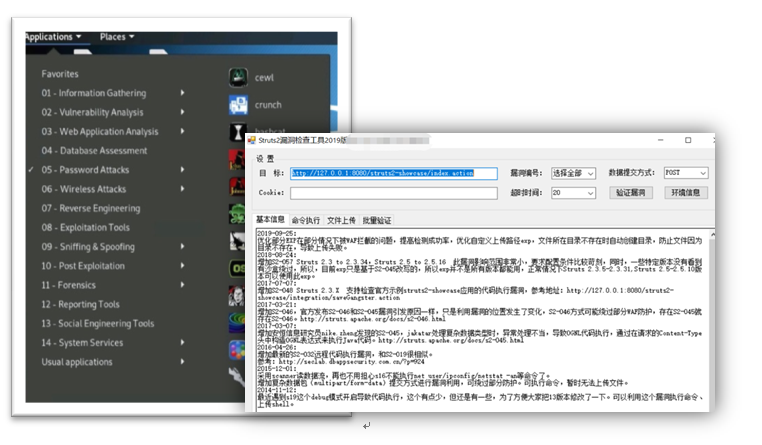
Task: Choose 04 - Database Assessment category
Action: pyautogui.click(x=94, y=151)
